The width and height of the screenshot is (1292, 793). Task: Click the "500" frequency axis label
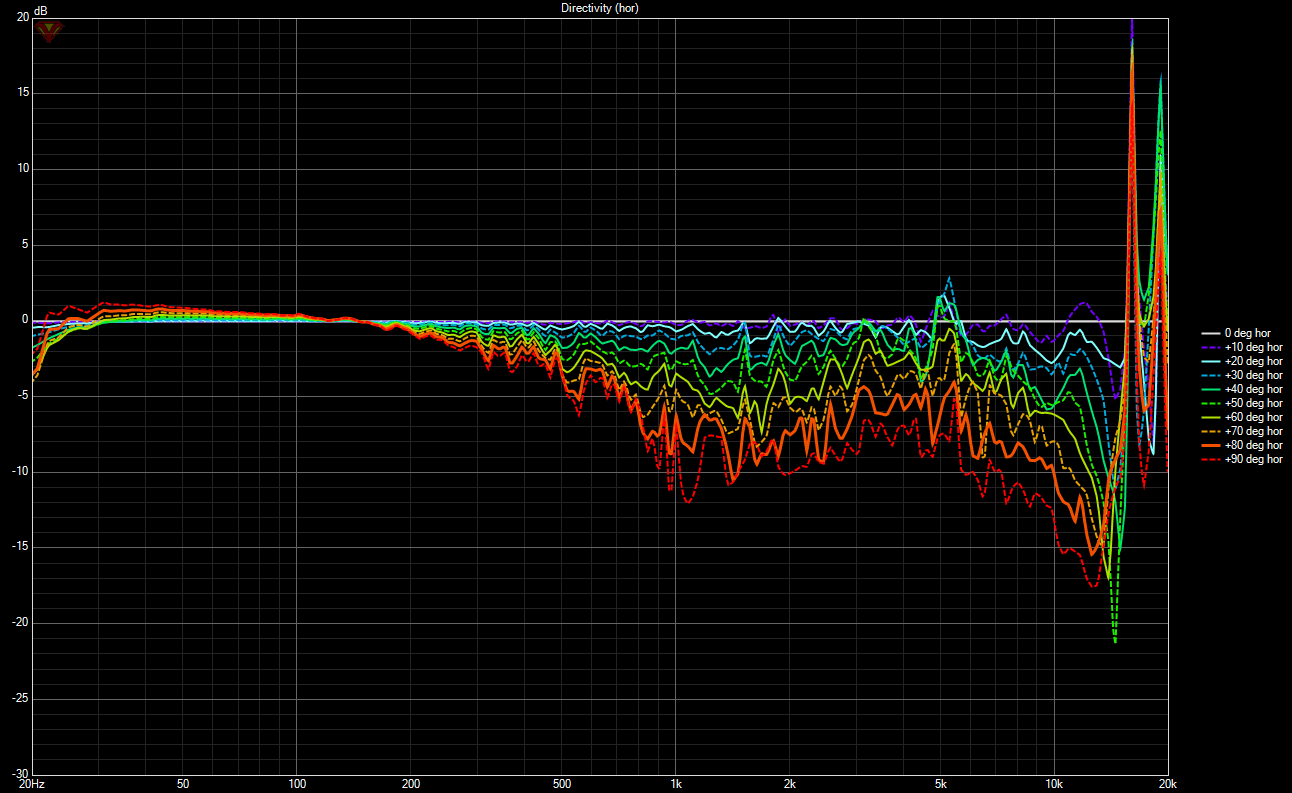pos(561,783)
